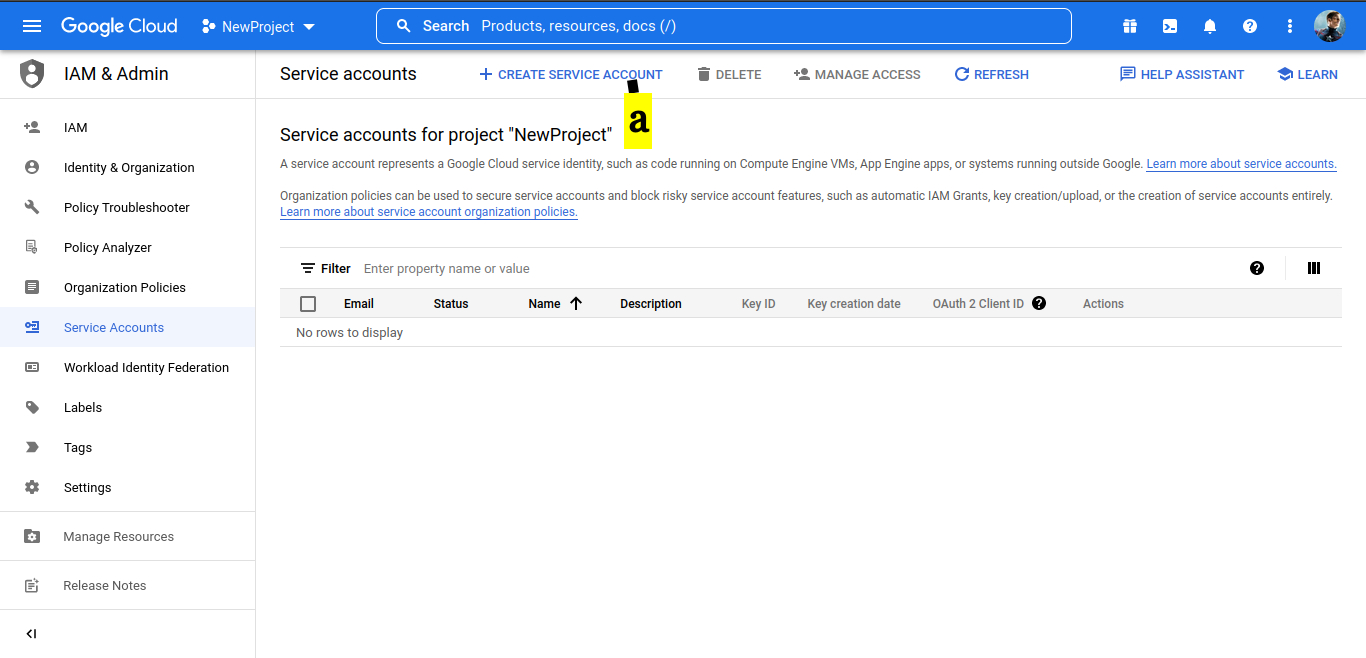Click the Identity & Organization person icon

tap(32, 167)
